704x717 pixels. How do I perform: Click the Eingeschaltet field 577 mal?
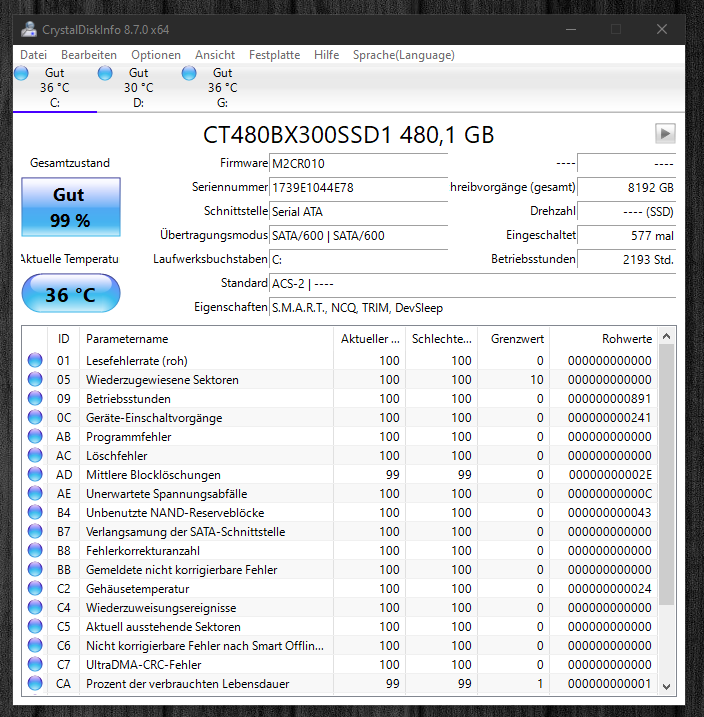click(x=626, y=235)
